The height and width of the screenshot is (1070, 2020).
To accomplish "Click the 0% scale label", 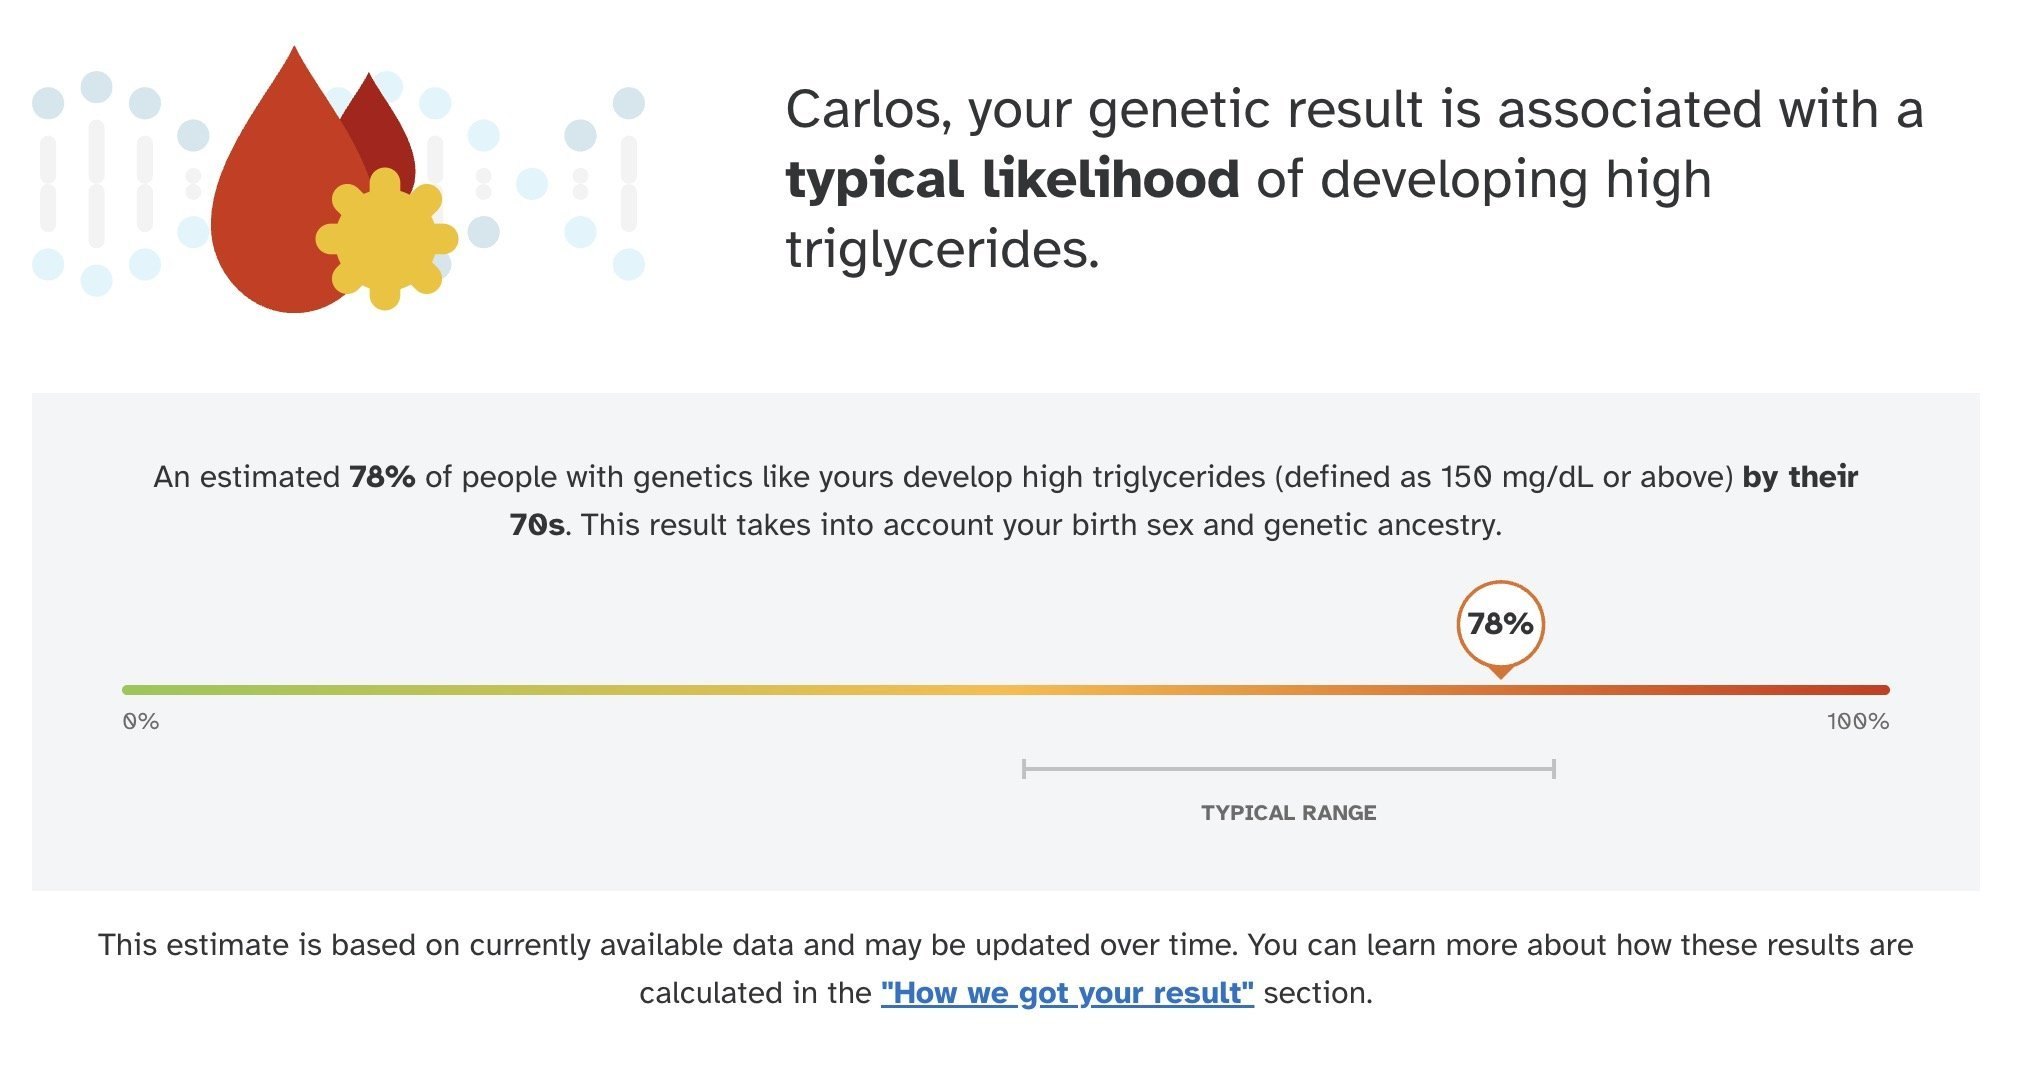I will pyautogui.click(x=141, y=722).
